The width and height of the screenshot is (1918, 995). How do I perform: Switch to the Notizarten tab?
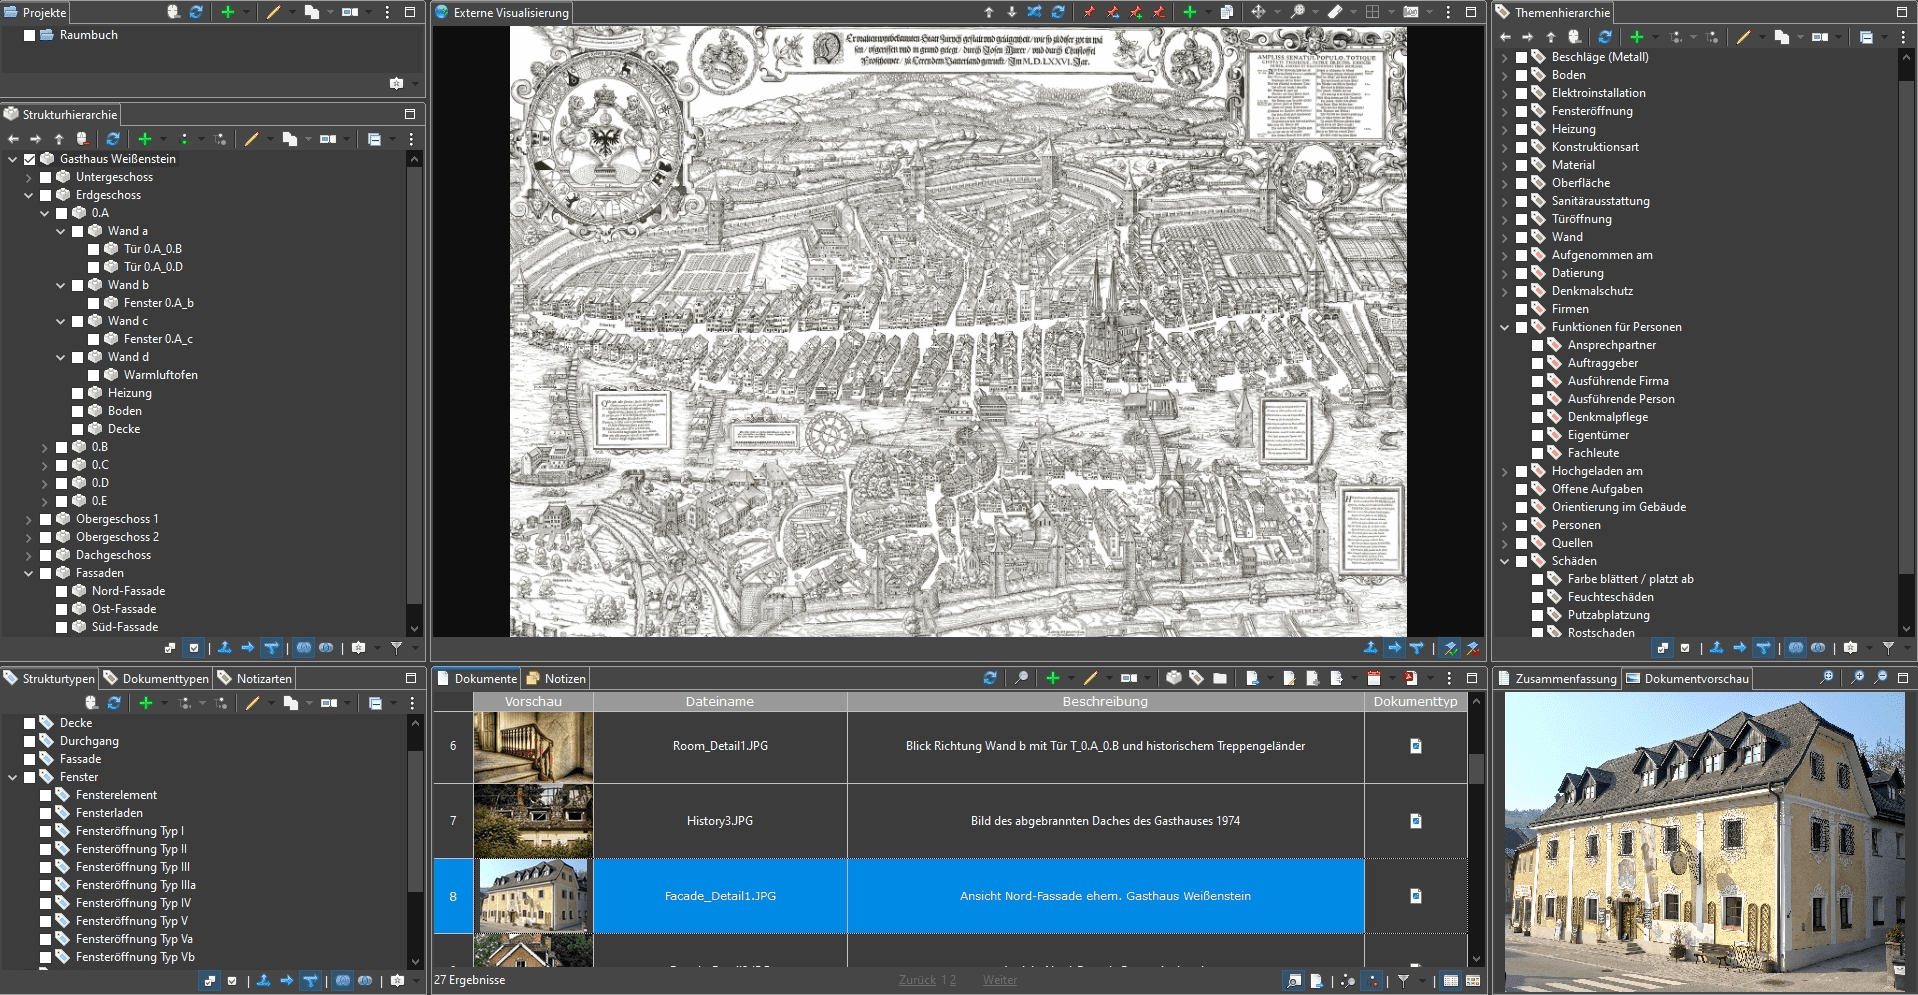tap(255, 678)
